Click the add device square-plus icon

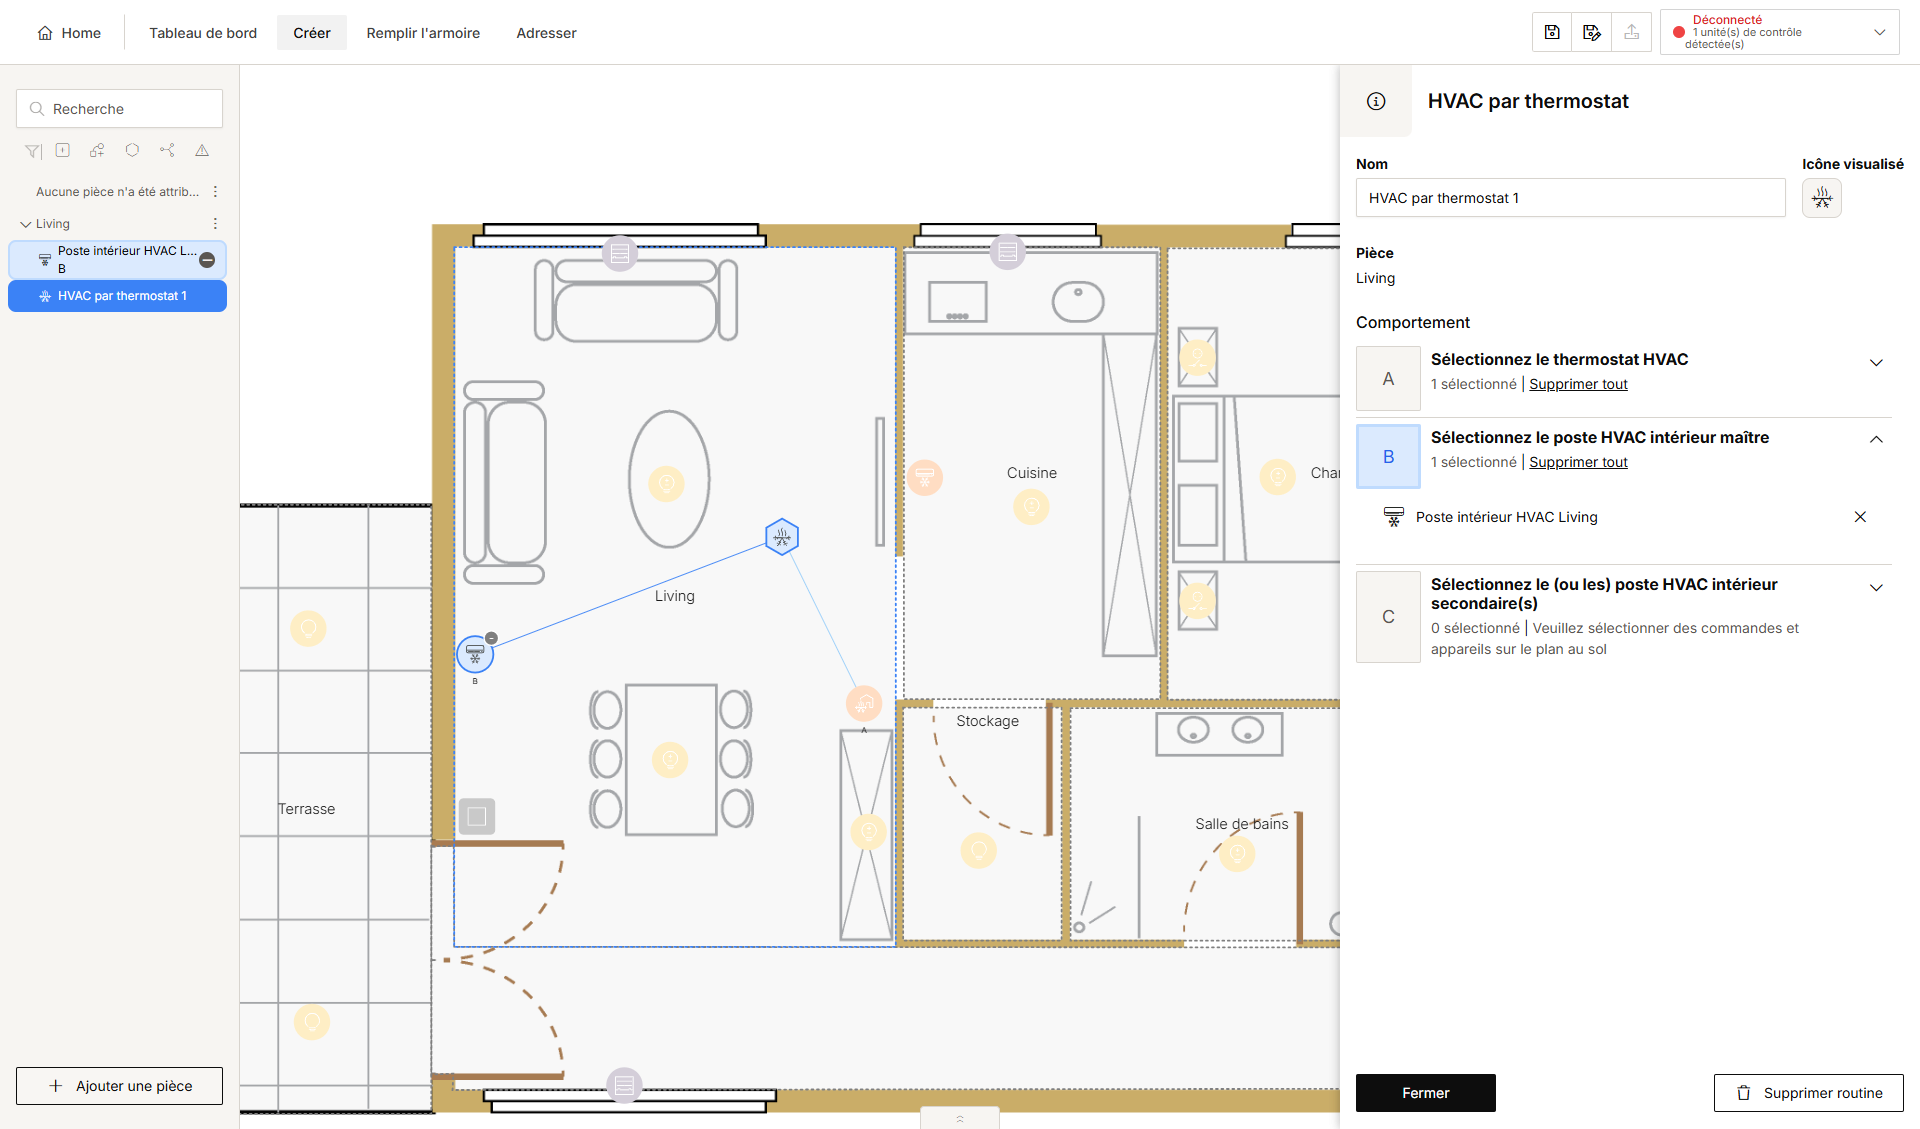(x=63, y=150)
